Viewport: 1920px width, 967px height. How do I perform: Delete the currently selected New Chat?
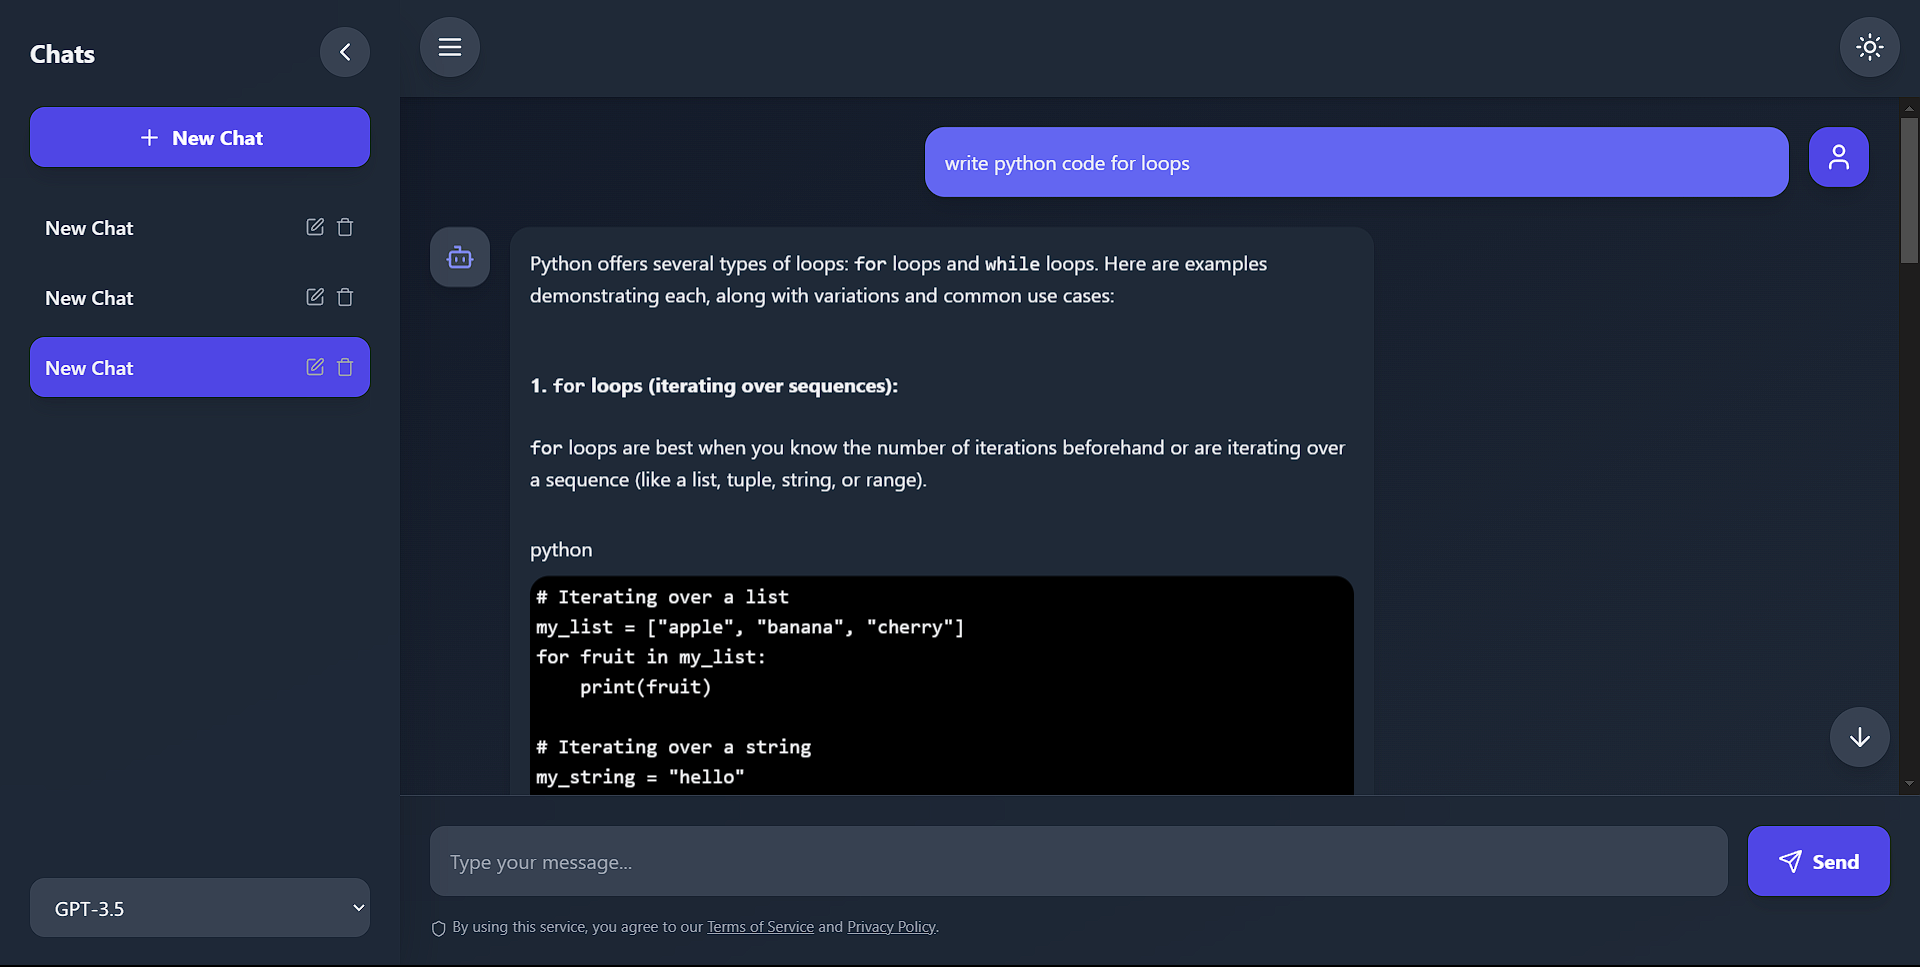pyautogui.click(x=345, y=367)
